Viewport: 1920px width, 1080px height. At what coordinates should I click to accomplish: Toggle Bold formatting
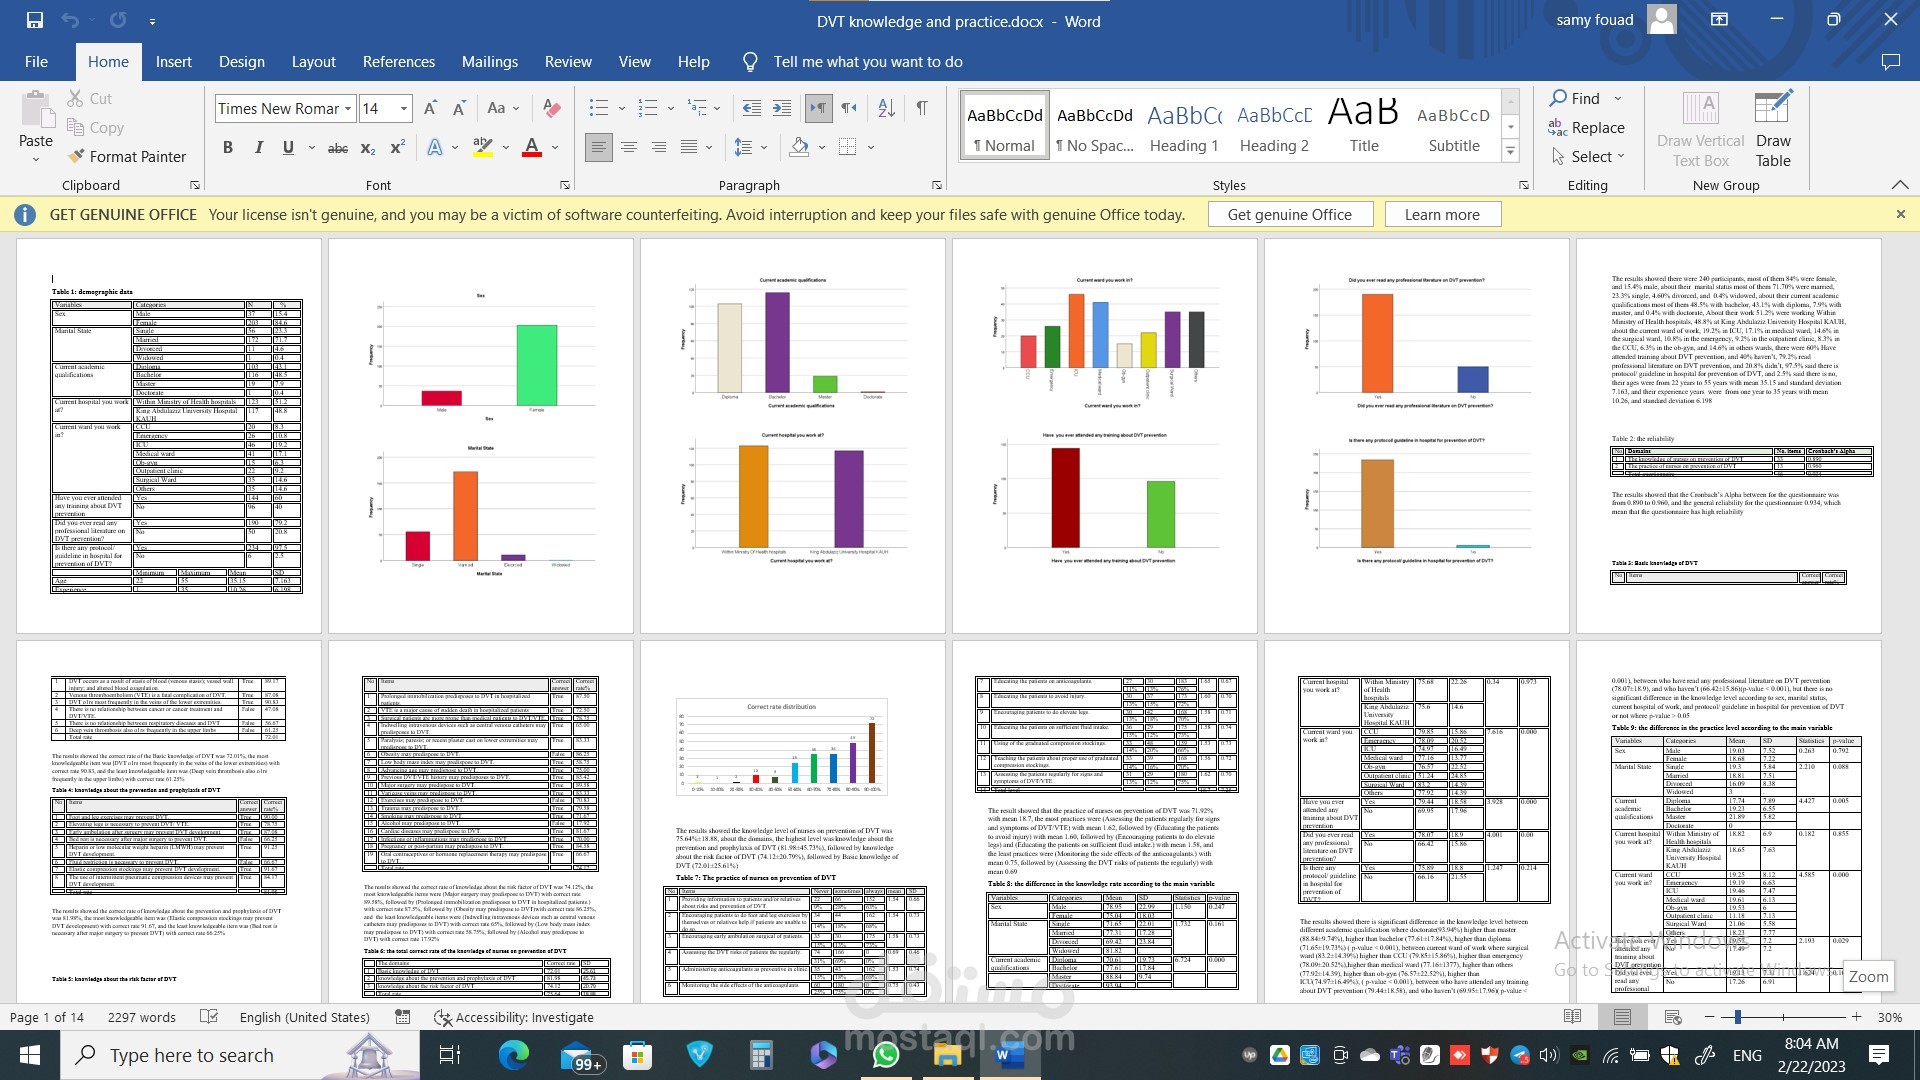228,147
